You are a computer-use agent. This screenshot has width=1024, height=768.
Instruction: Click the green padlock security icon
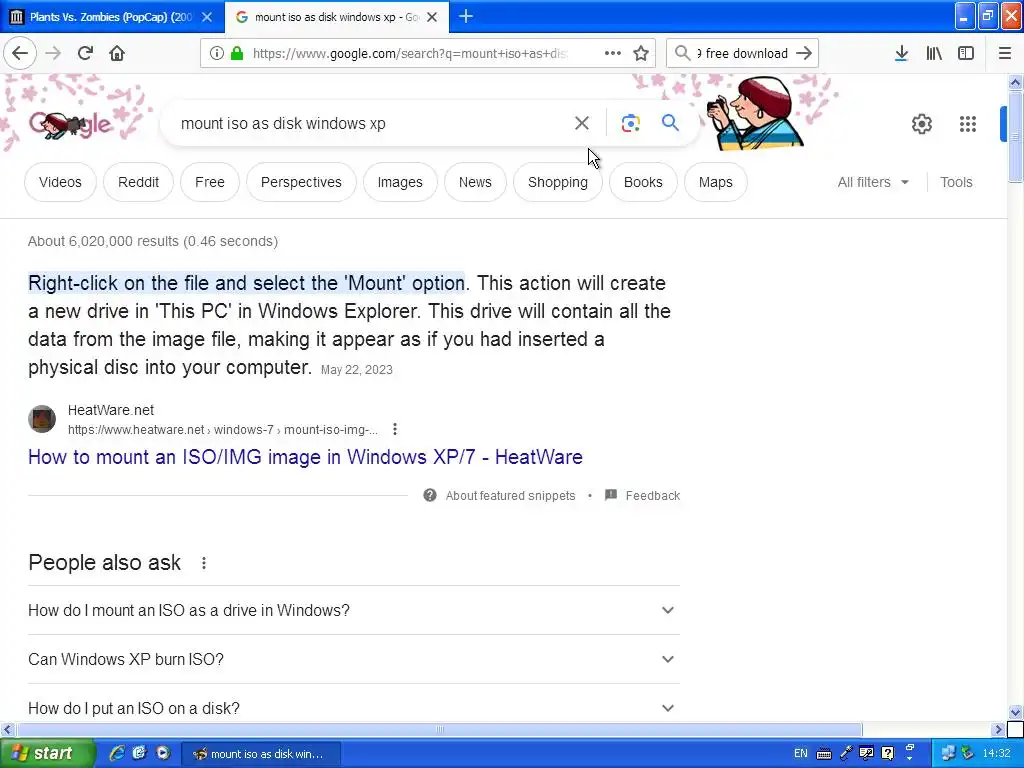click(x=237, y=53)
